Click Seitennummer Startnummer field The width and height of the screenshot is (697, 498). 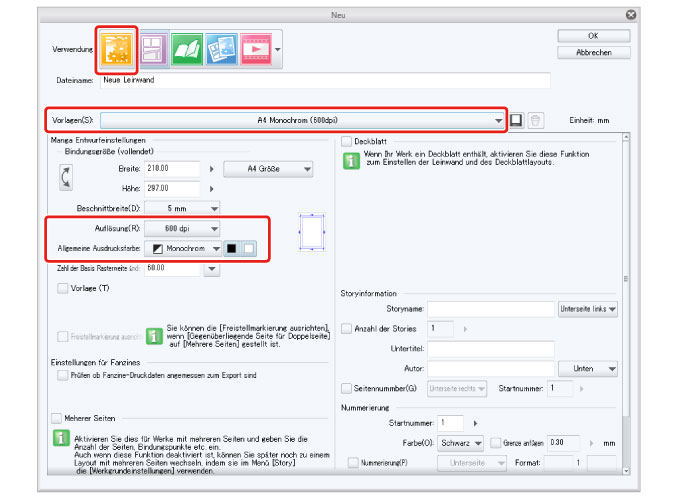[560, 388]
